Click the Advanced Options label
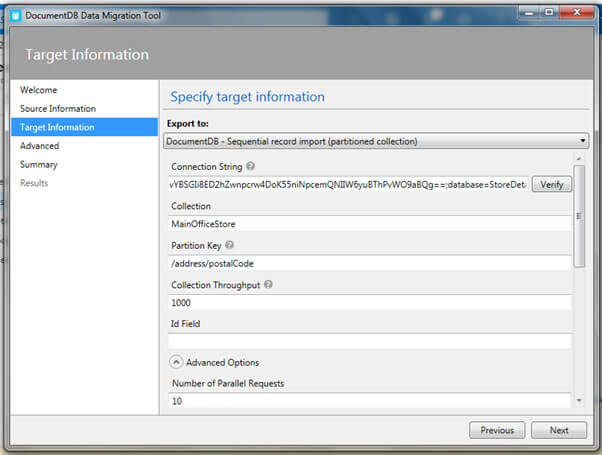Screen dimensions: 602x455 [x=223, y=362]
